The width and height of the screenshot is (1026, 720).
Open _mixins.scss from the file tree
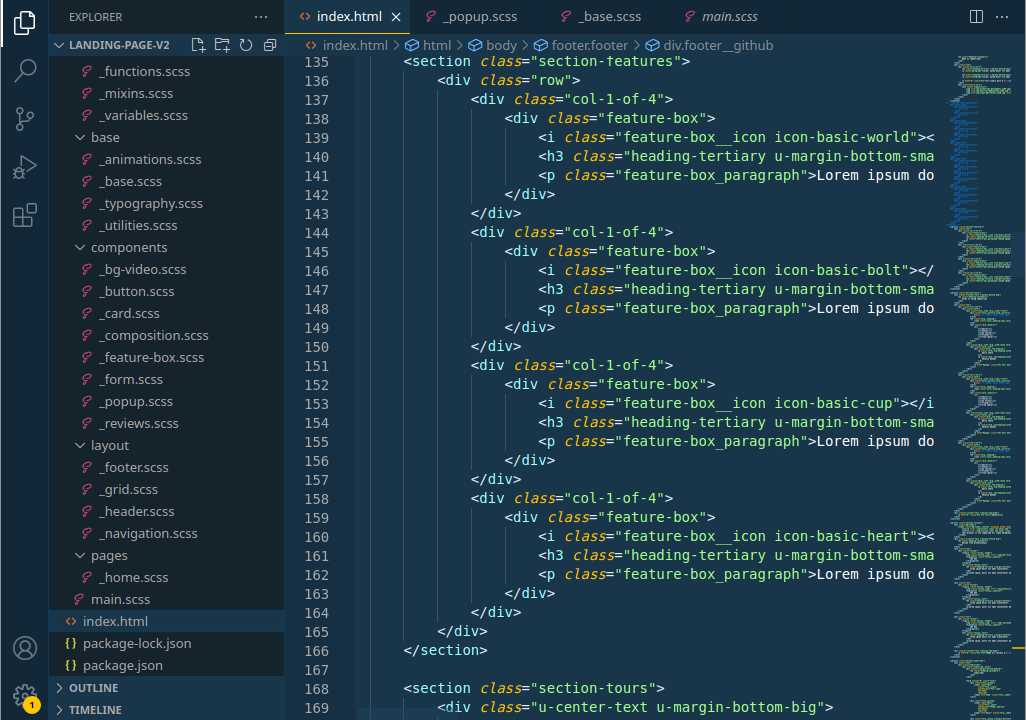pos(167,94)
